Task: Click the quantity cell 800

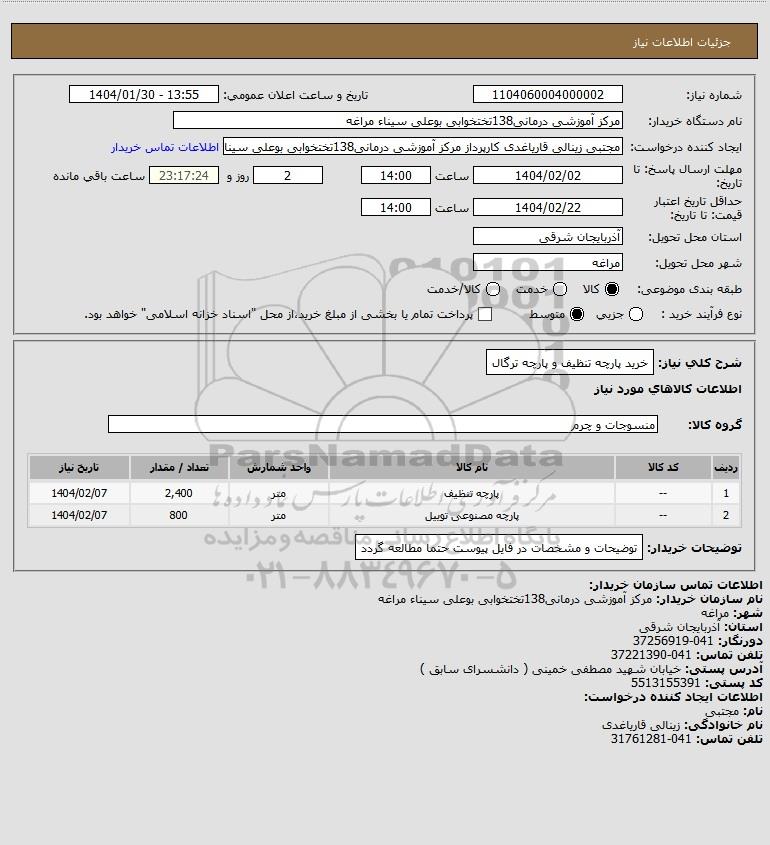Action: (x=178, y=515)
